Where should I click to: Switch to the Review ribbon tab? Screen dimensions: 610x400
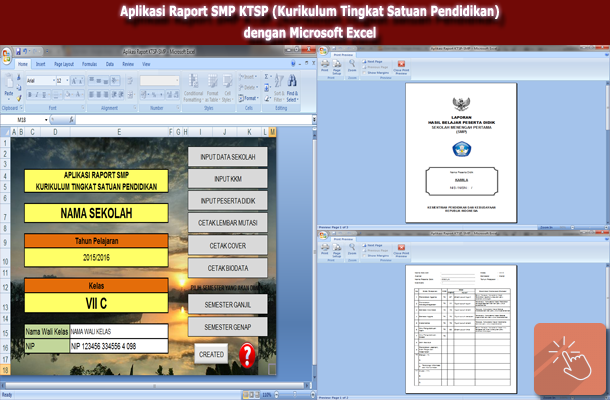click(x=128, y=64)
